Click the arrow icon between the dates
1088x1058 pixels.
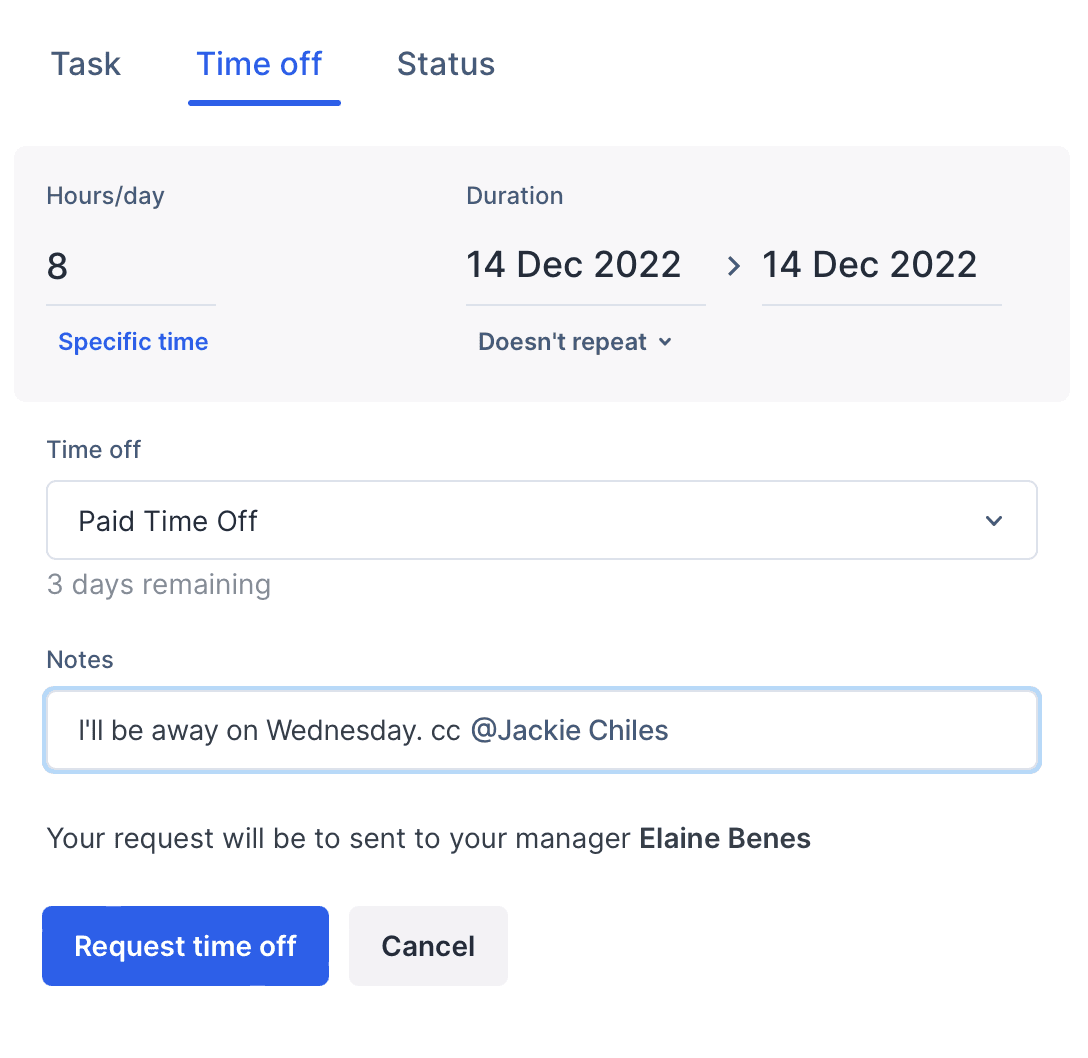[x=734, y=266]
